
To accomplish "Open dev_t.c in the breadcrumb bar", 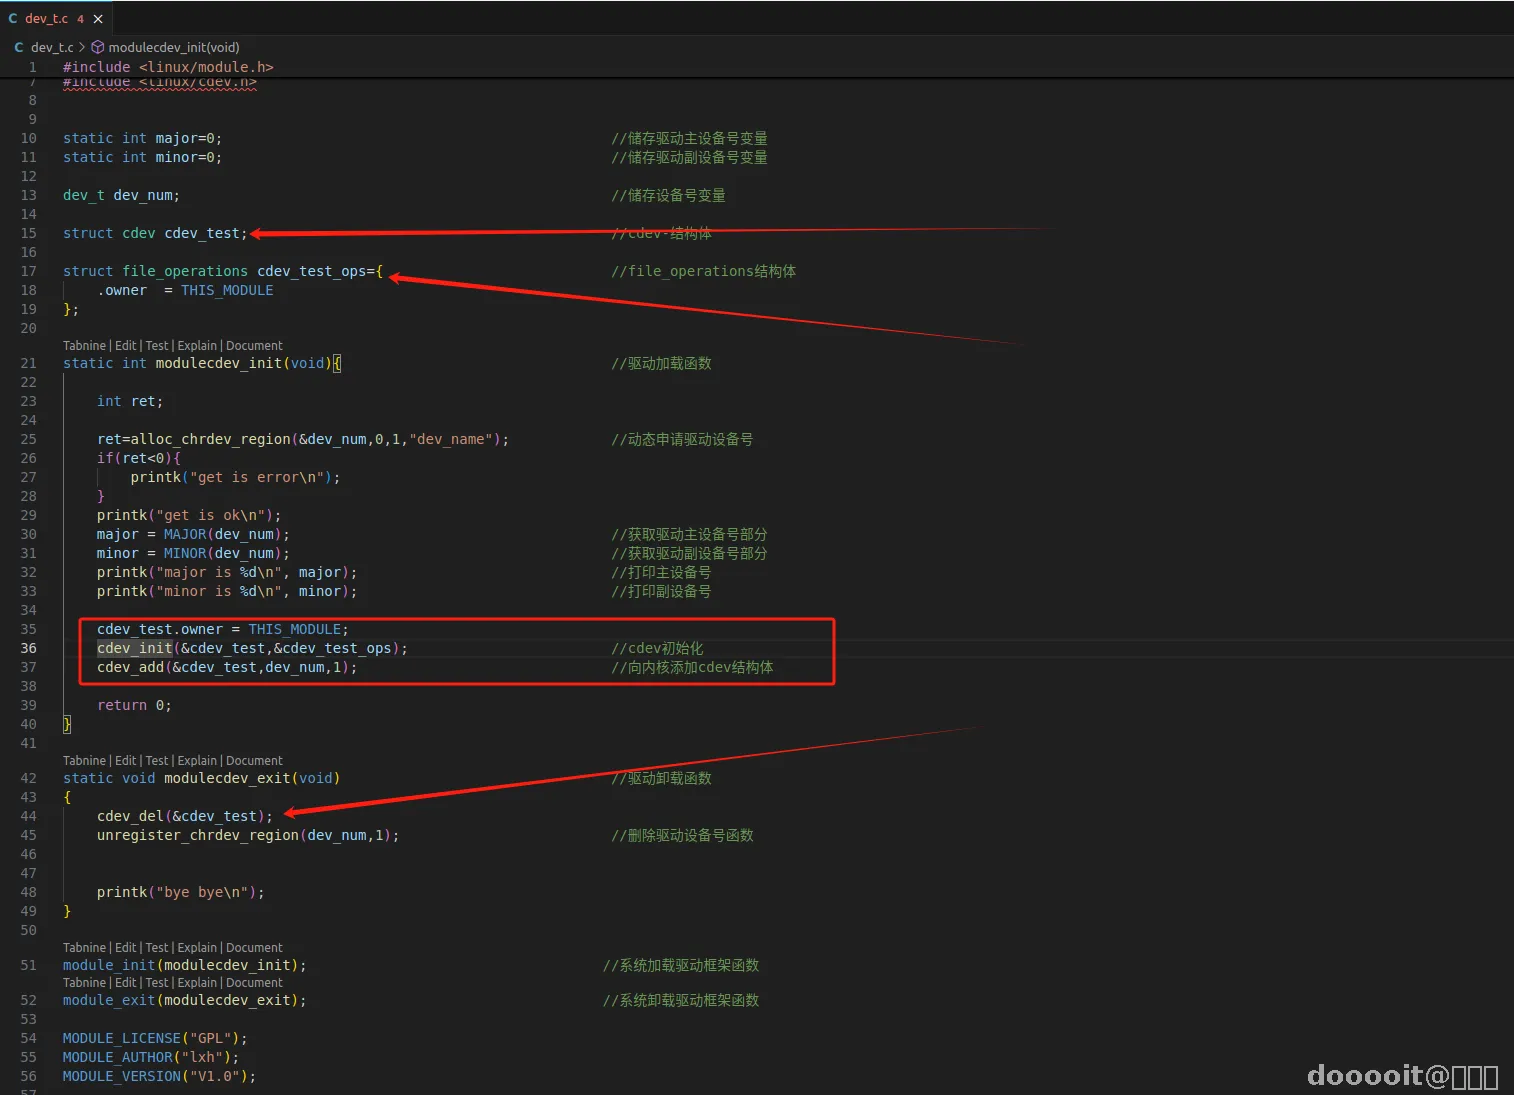I will 52,47.
